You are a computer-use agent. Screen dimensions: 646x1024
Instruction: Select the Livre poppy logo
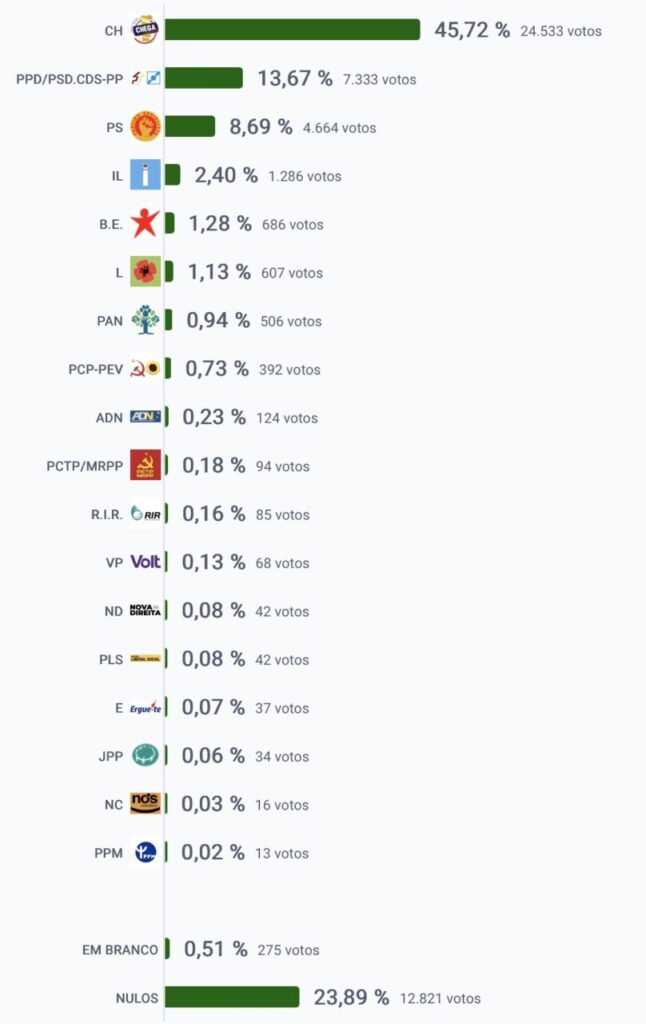(x=145, y=272)
